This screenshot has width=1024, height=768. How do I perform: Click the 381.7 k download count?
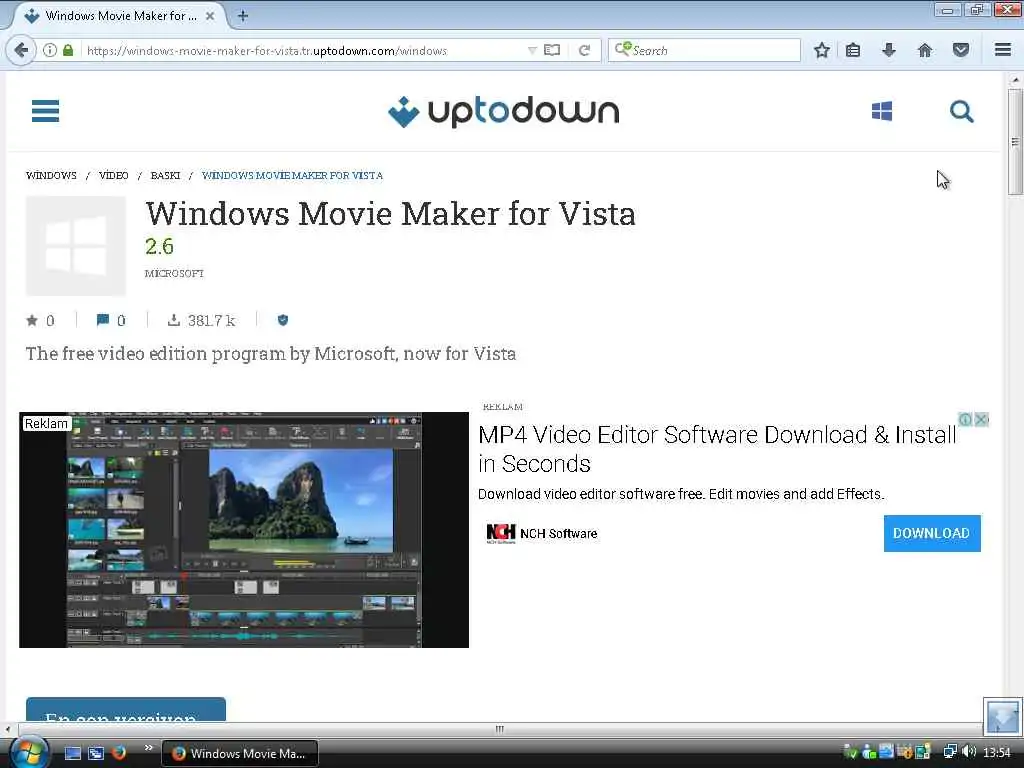(x=211, y=321)
